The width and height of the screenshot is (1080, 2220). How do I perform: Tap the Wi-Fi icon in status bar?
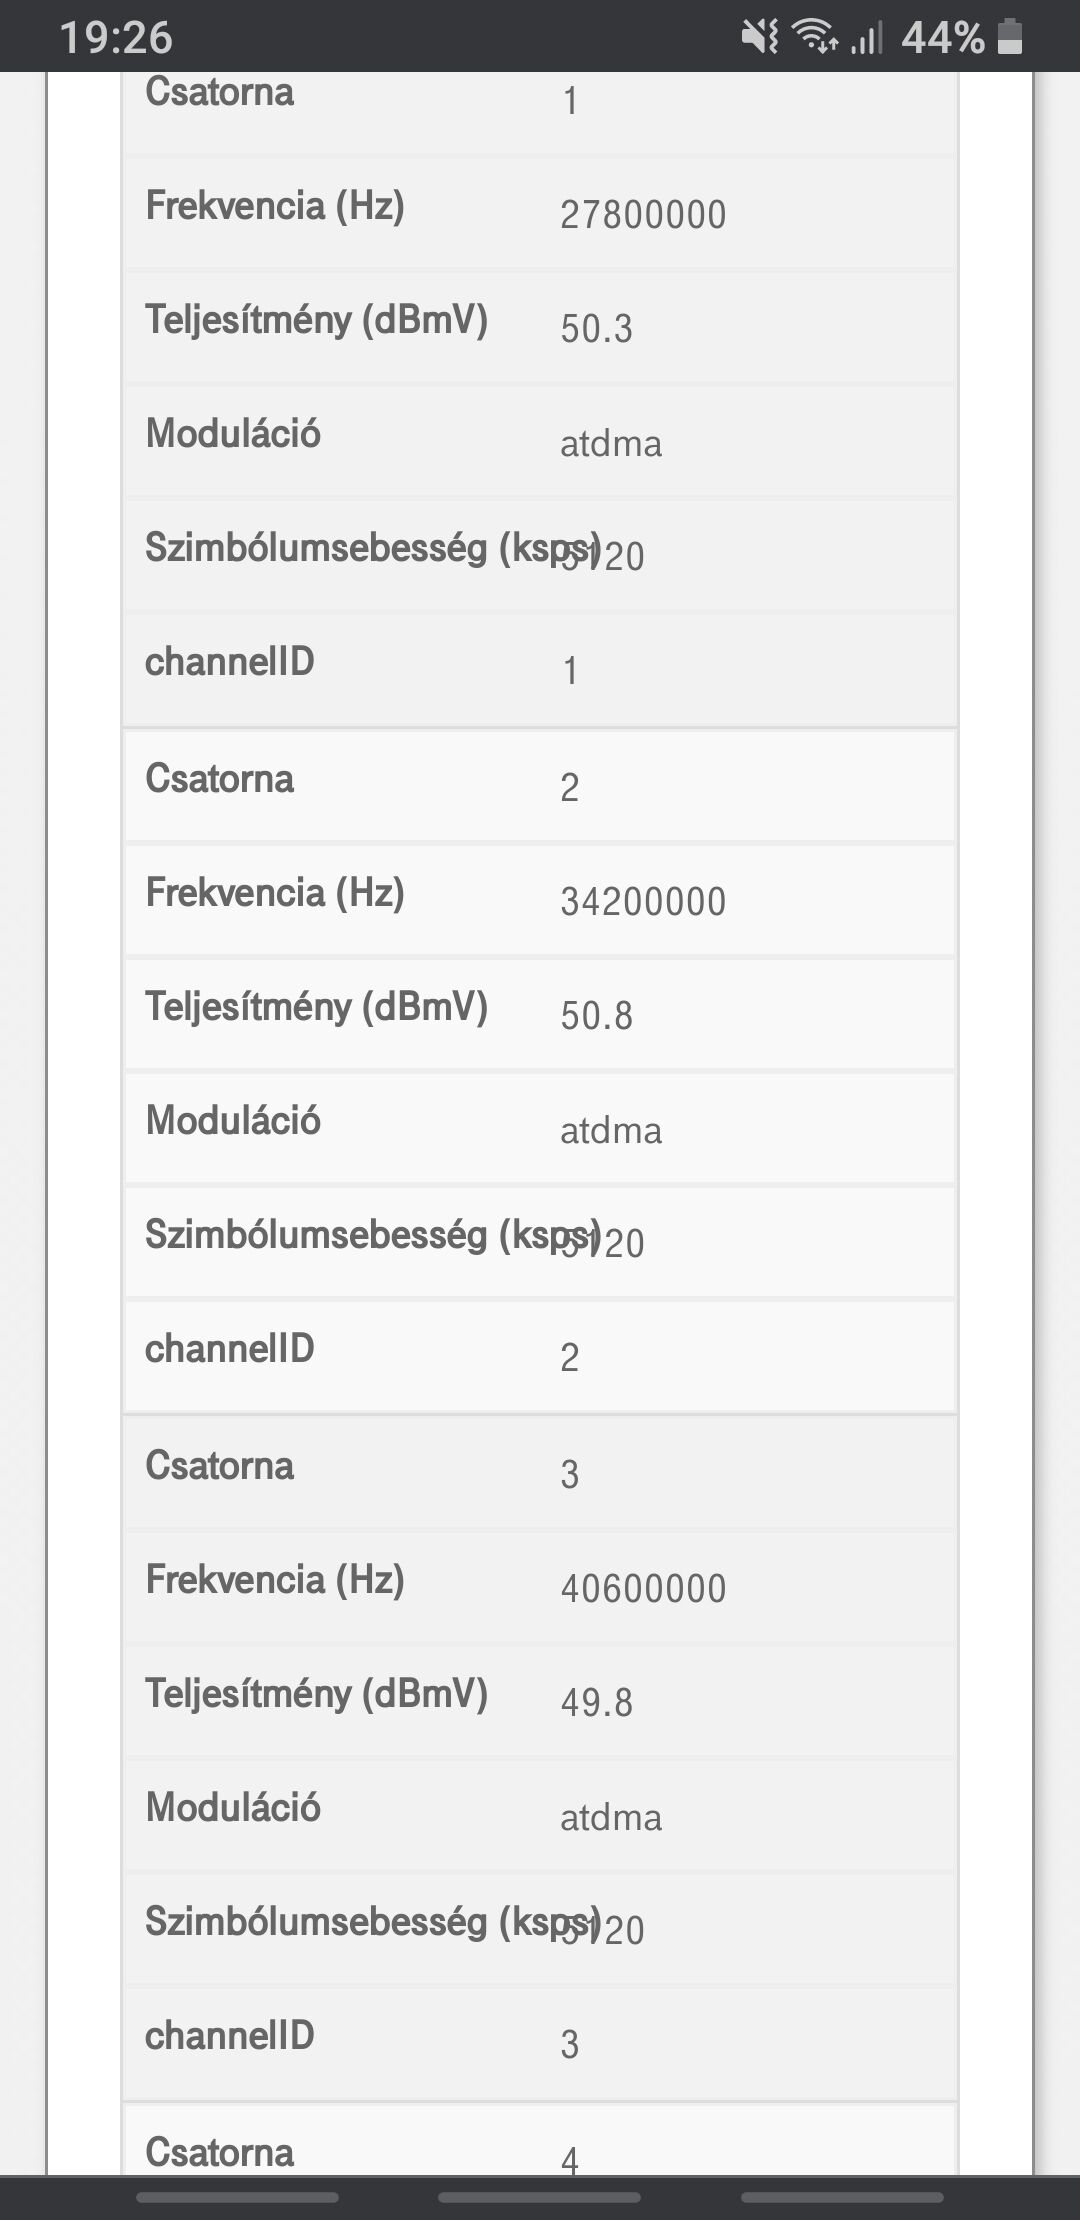[814, 38]
